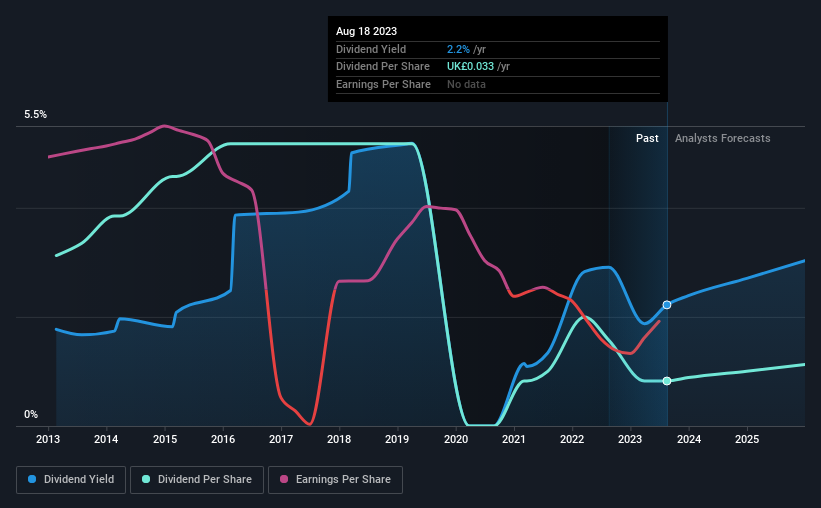The height and width of the screenshot is (508, 821).
Task: Click the 2019 x-axis label
Action: tap(397, 439)
